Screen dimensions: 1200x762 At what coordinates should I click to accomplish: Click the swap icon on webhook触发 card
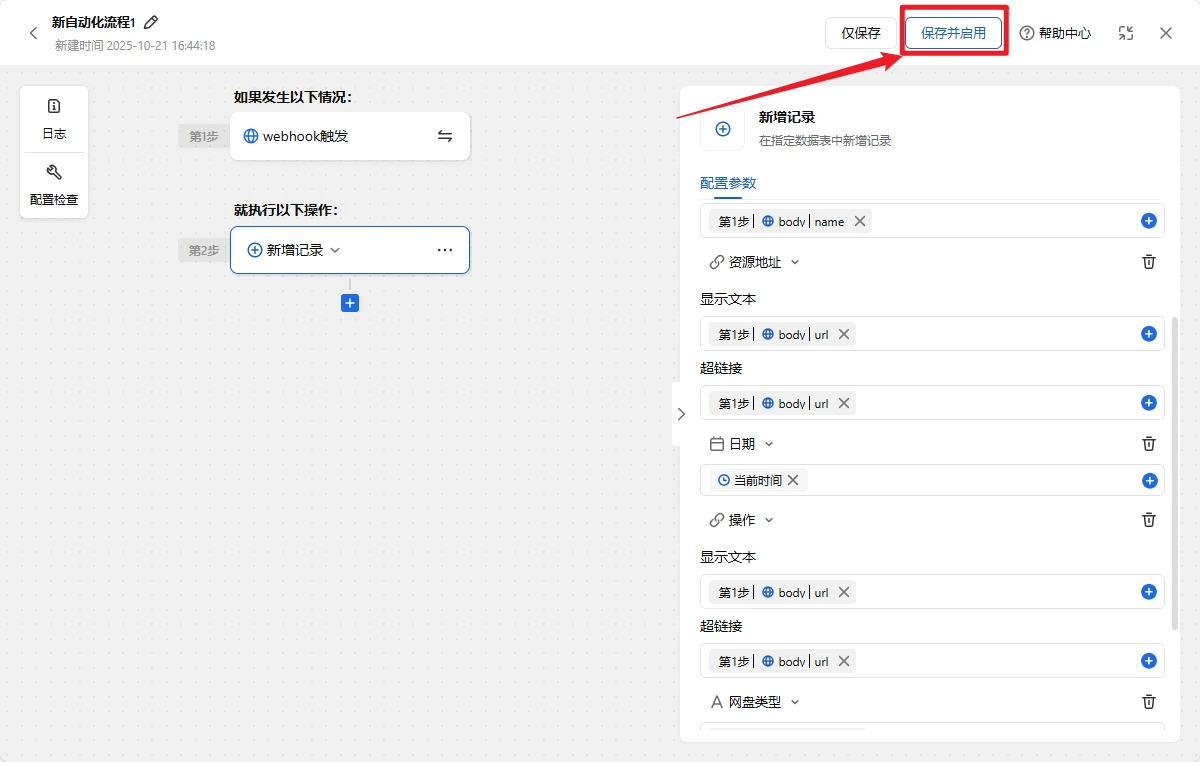445,136
